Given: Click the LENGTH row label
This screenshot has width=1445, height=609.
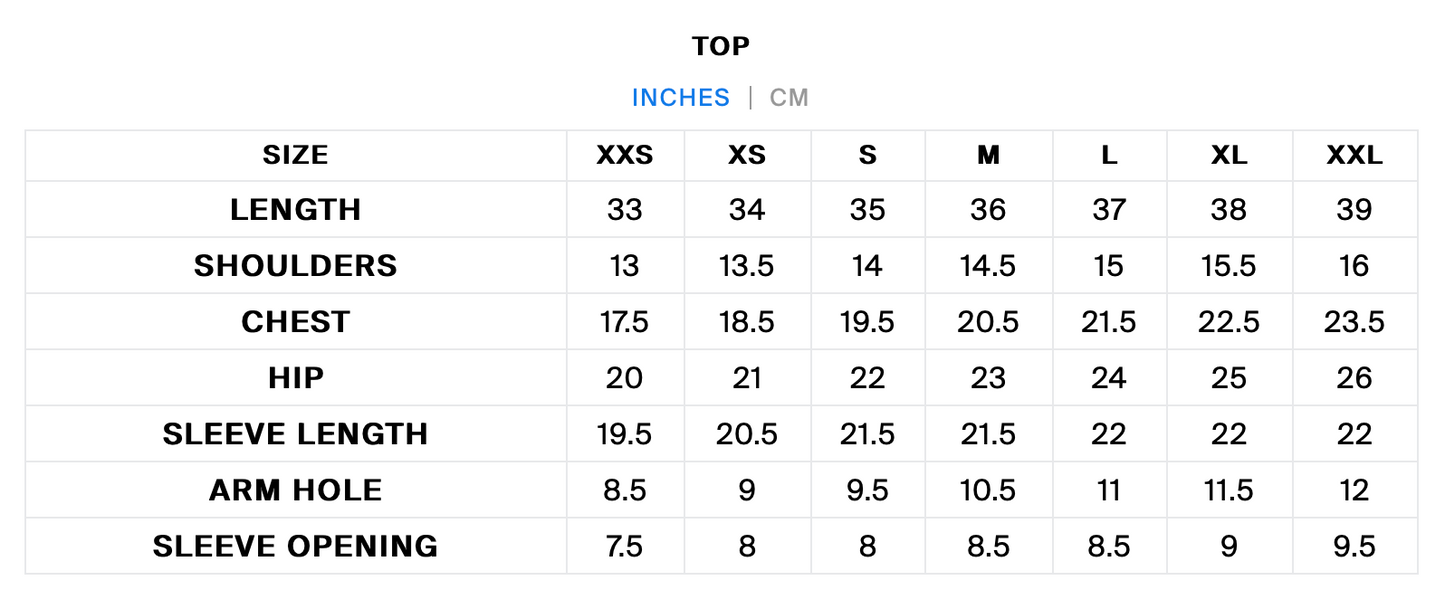Looking at the screenshot, I should [296, 210].
